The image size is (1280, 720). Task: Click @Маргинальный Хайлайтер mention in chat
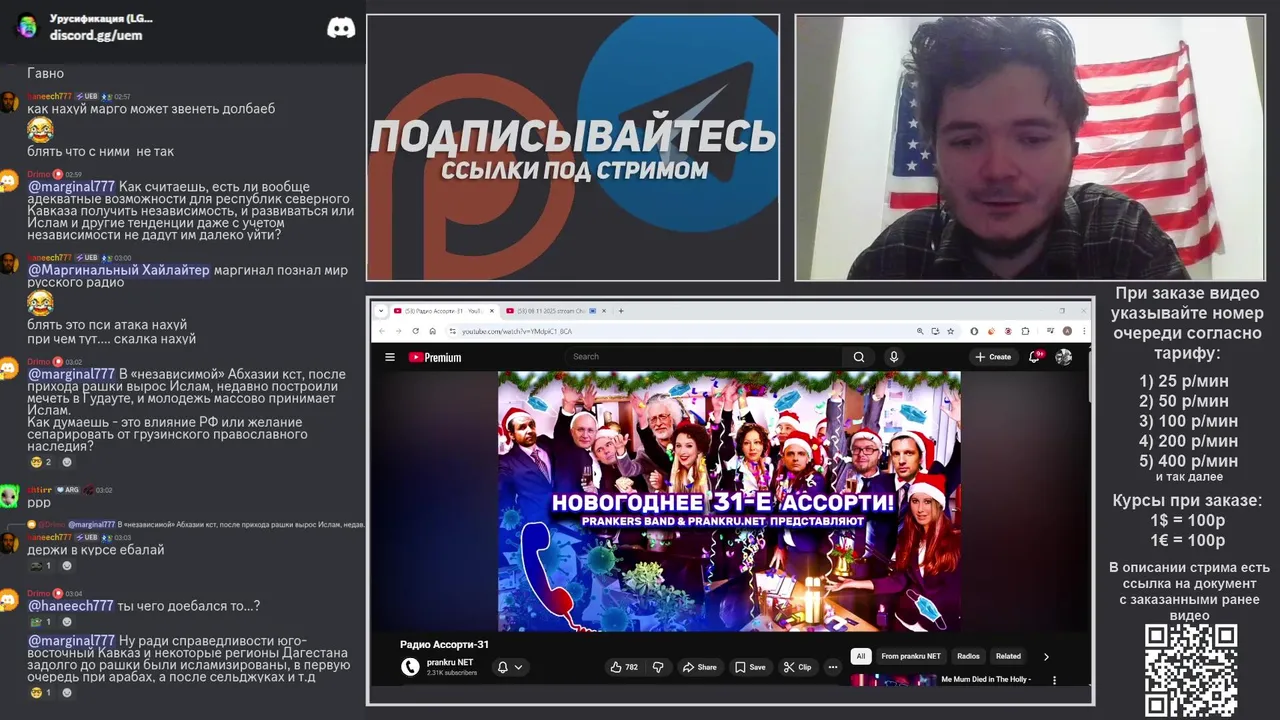click(x=119, y=270)
